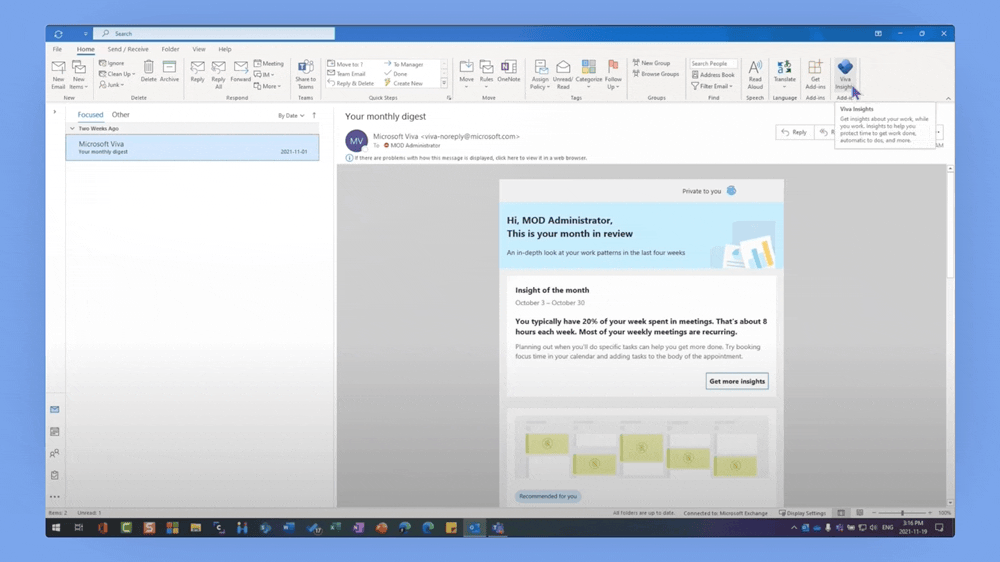Collapse the ribbon with the chevron
Screen dimensions: 1000x562
tap(948, 98)
